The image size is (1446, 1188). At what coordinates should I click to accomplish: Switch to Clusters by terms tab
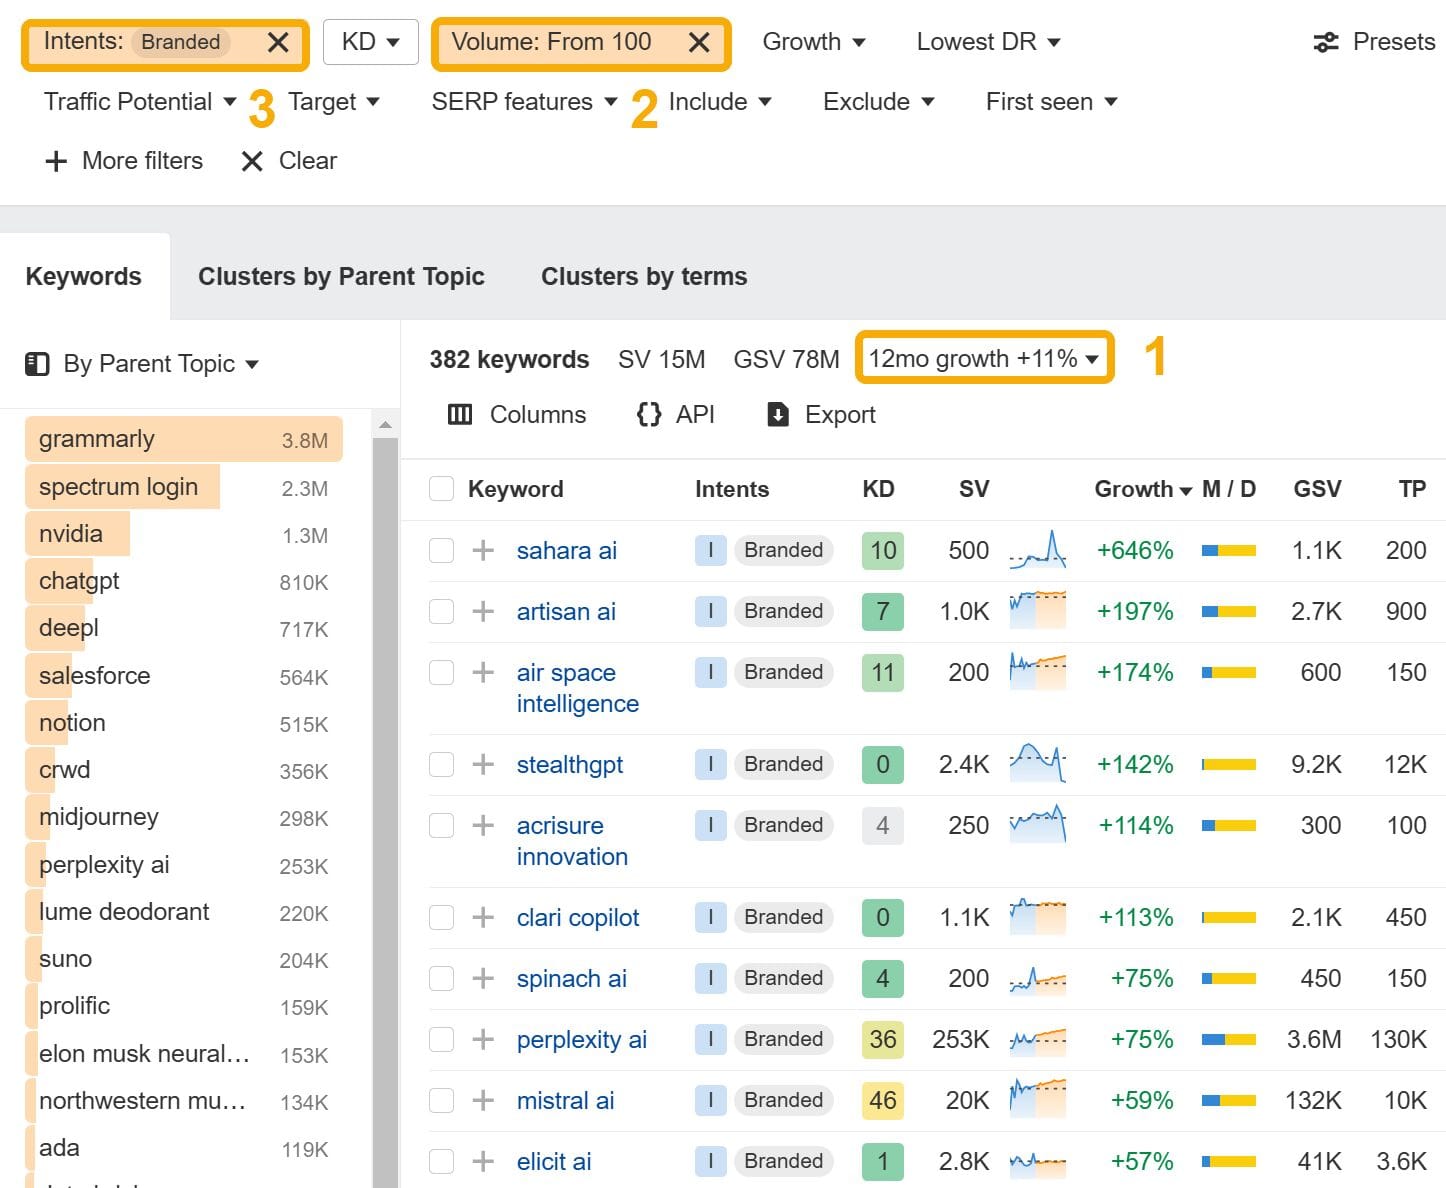pos(644,277)
